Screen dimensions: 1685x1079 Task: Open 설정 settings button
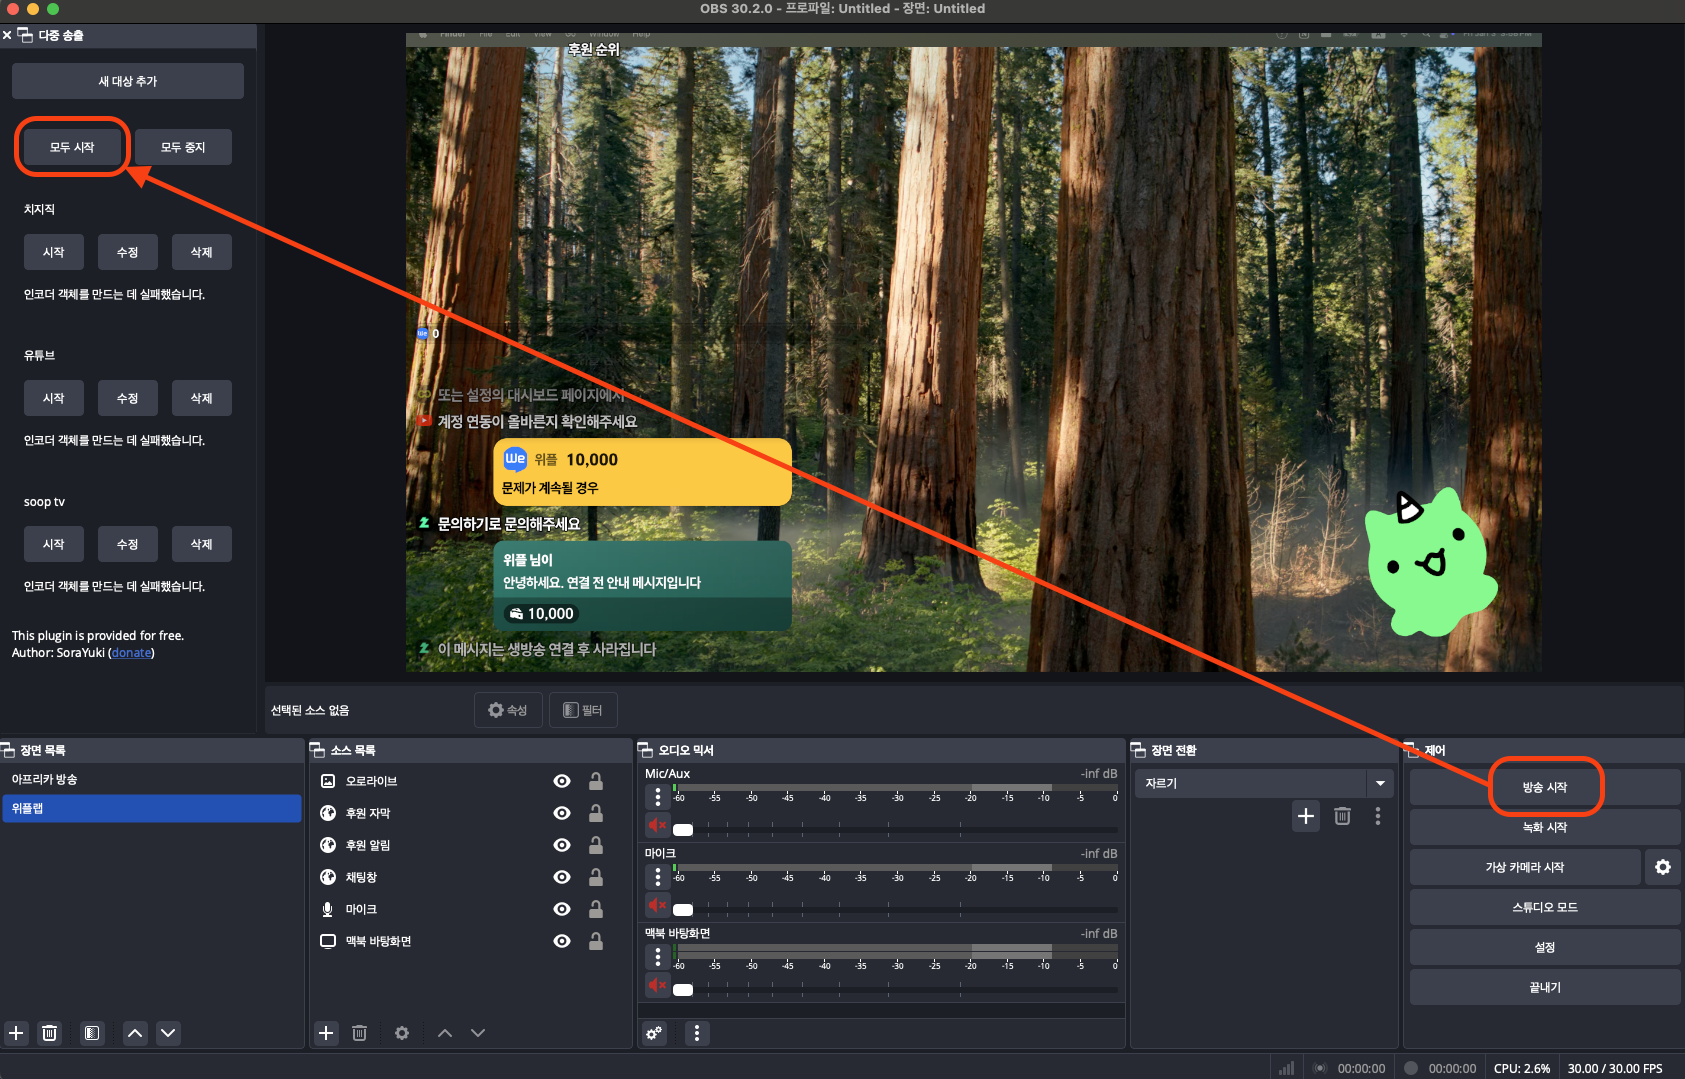coord(1545,947)
